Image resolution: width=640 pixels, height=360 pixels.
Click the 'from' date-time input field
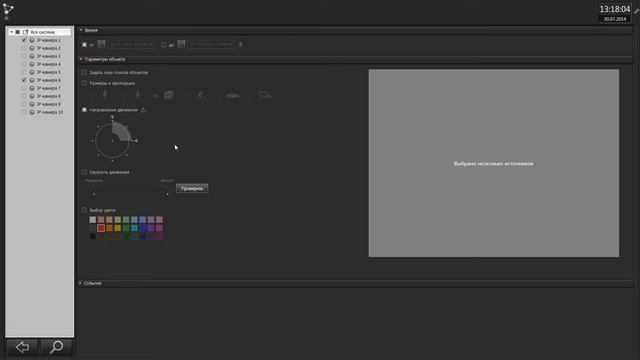coord(131,44)
